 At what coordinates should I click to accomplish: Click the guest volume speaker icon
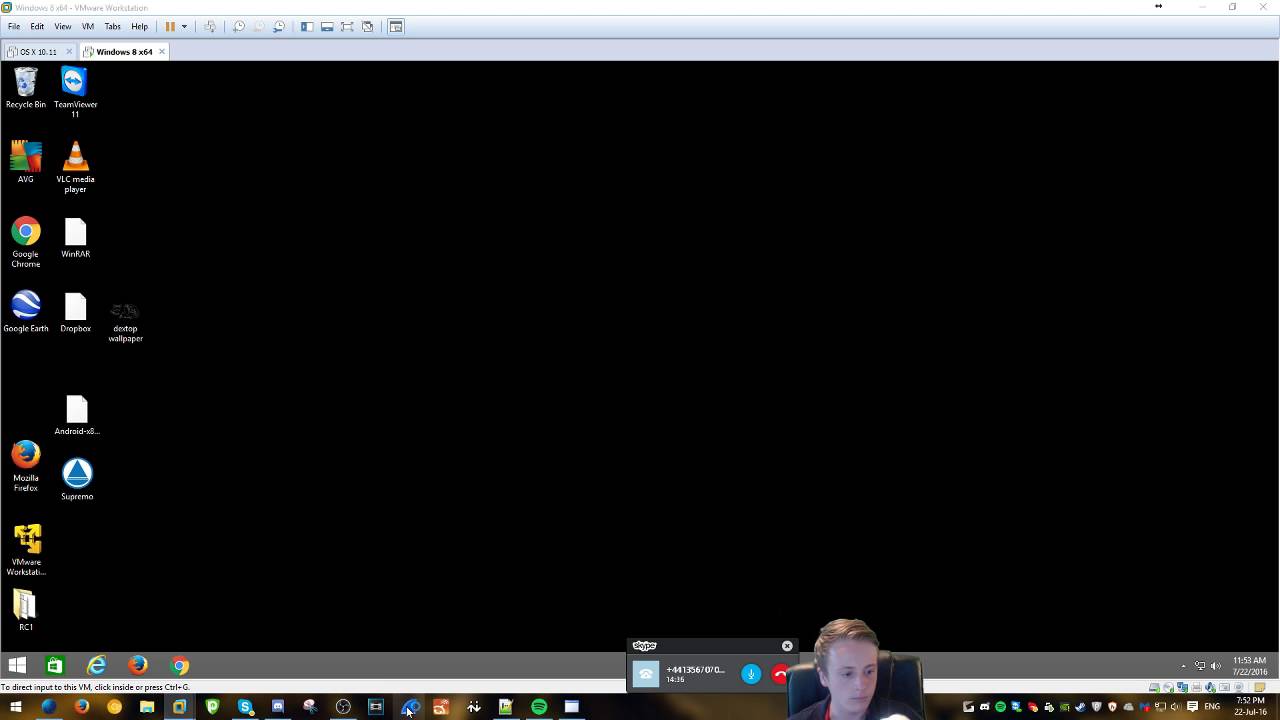[x=1216, y=666]
